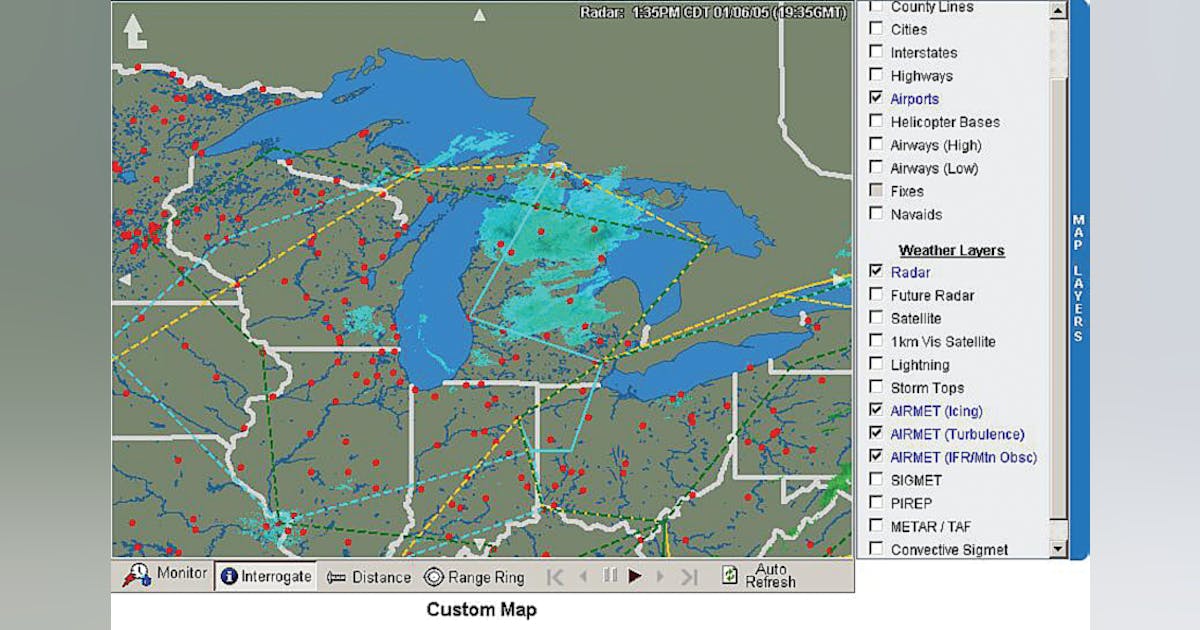Screen dimensions: 1200x630
Task: Jump to first radar frame
Action: pyautogui.click(x=556, y=576)
